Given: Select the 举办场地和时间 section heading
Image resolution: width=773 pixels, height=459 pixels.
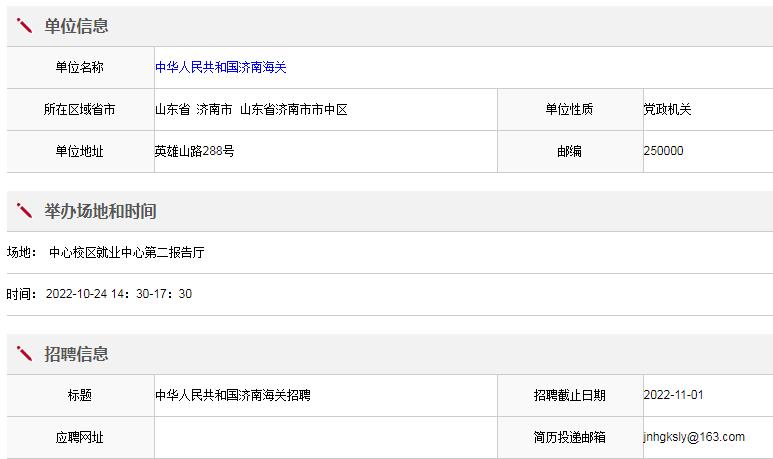Looking at the screenshot, I should (100, 211).
